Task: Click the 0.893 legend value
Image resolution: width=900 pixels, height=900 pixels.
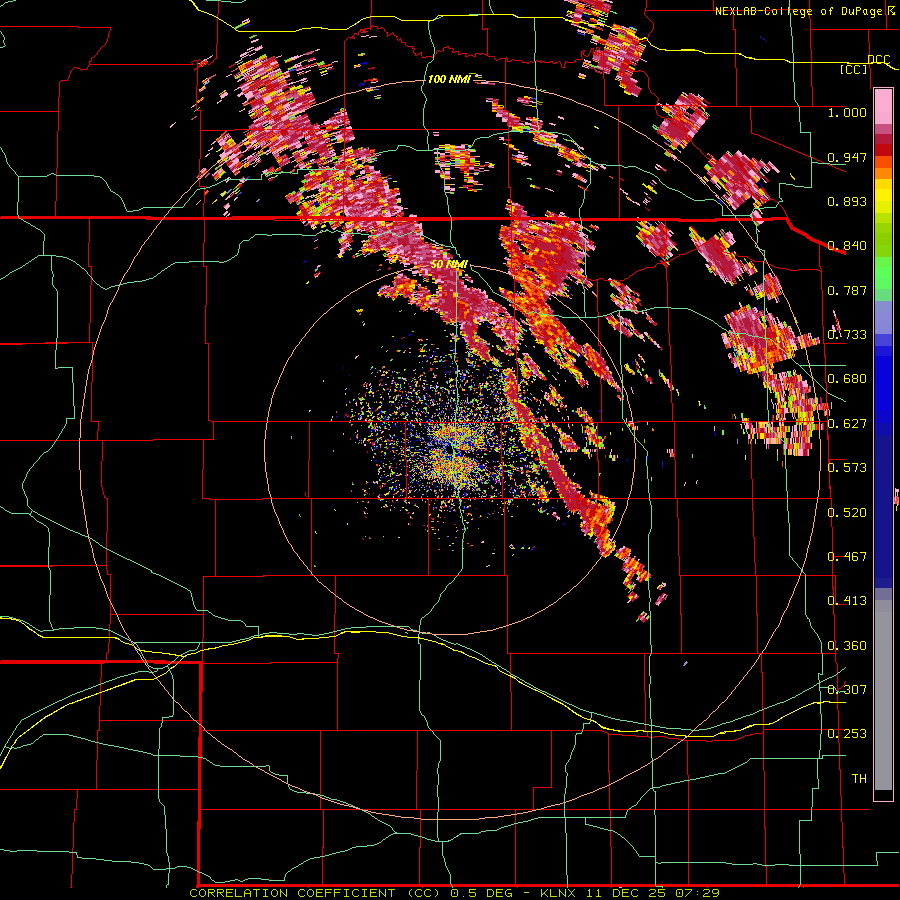Action: (847, 201)
